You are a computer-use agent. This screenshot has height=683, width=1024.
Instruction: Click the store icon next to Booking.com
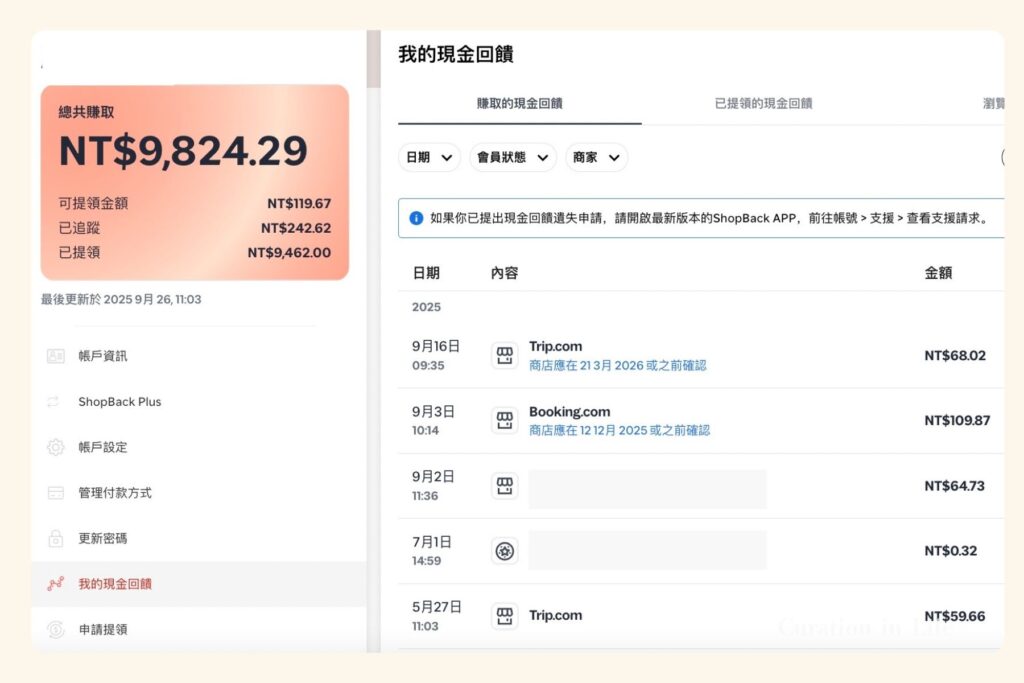505,420
